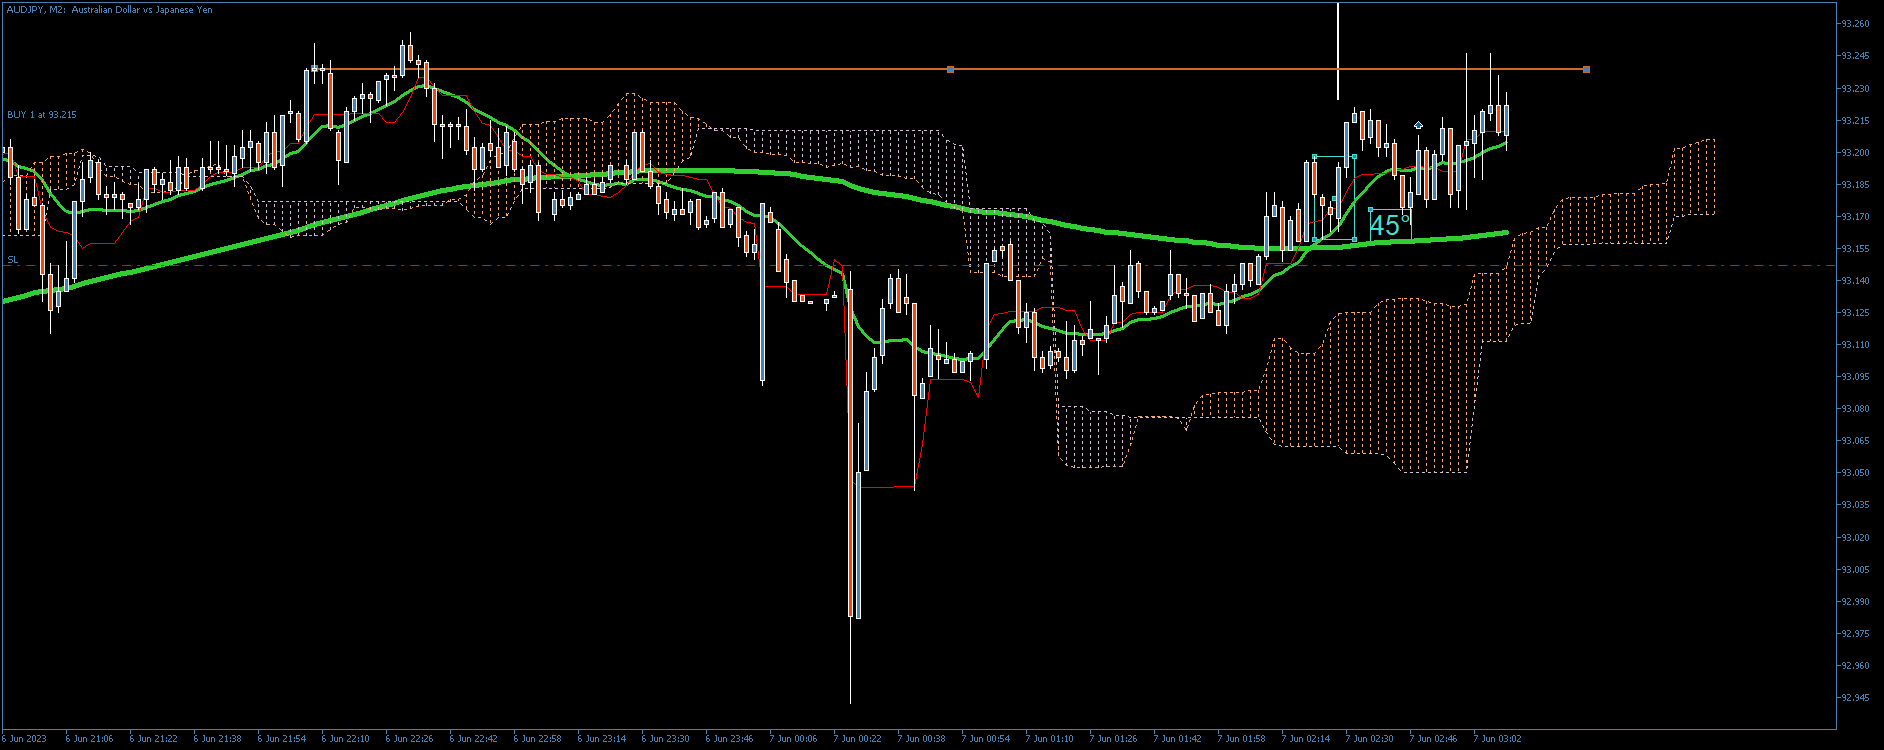Viewport: 1884px width, 750px height.
Task: Click the 93.050 price axis label
Action: click(1855, 473)
